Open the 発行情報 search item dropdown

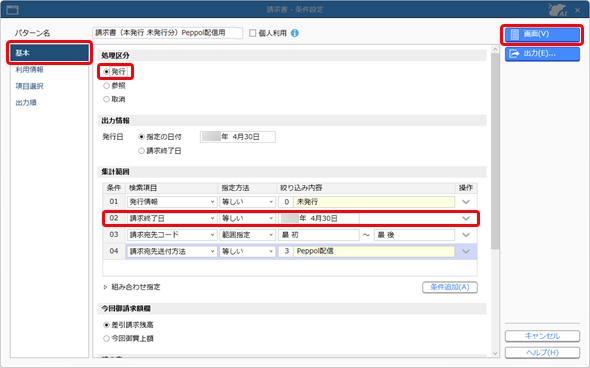point(172,202)
